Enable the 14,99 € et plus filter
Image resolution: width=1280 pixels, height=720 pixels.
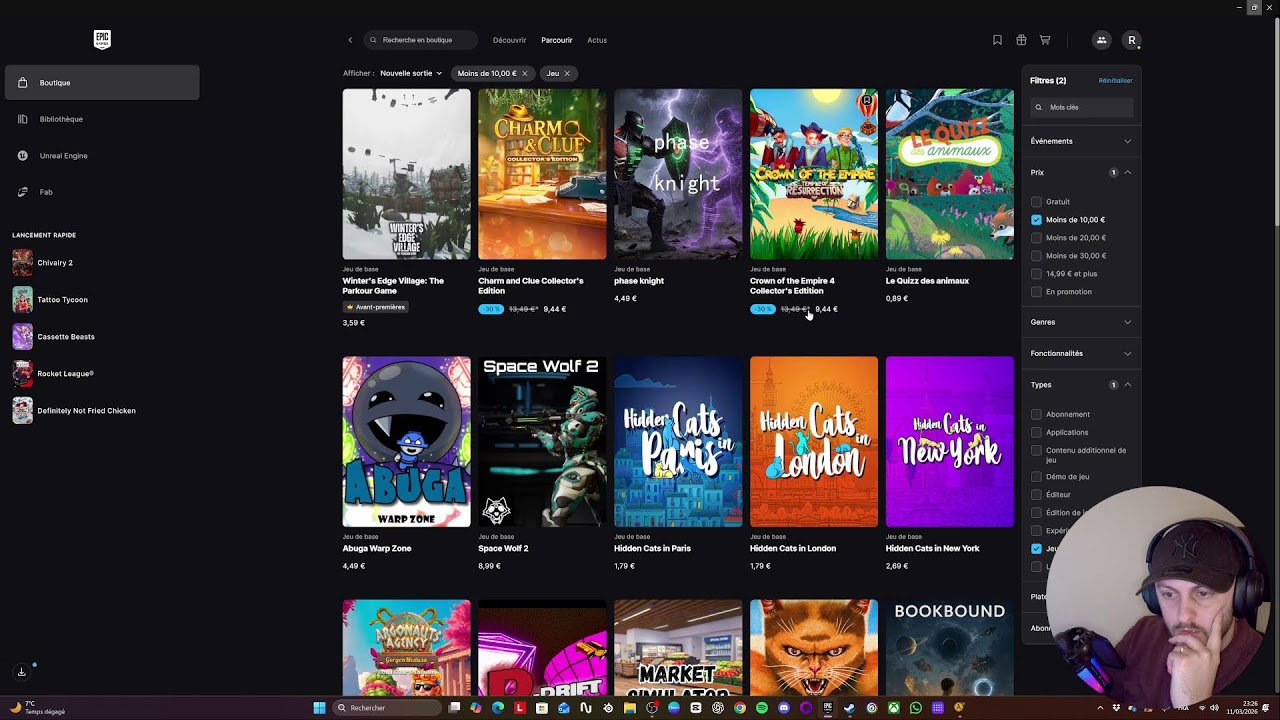point(1036,274)
